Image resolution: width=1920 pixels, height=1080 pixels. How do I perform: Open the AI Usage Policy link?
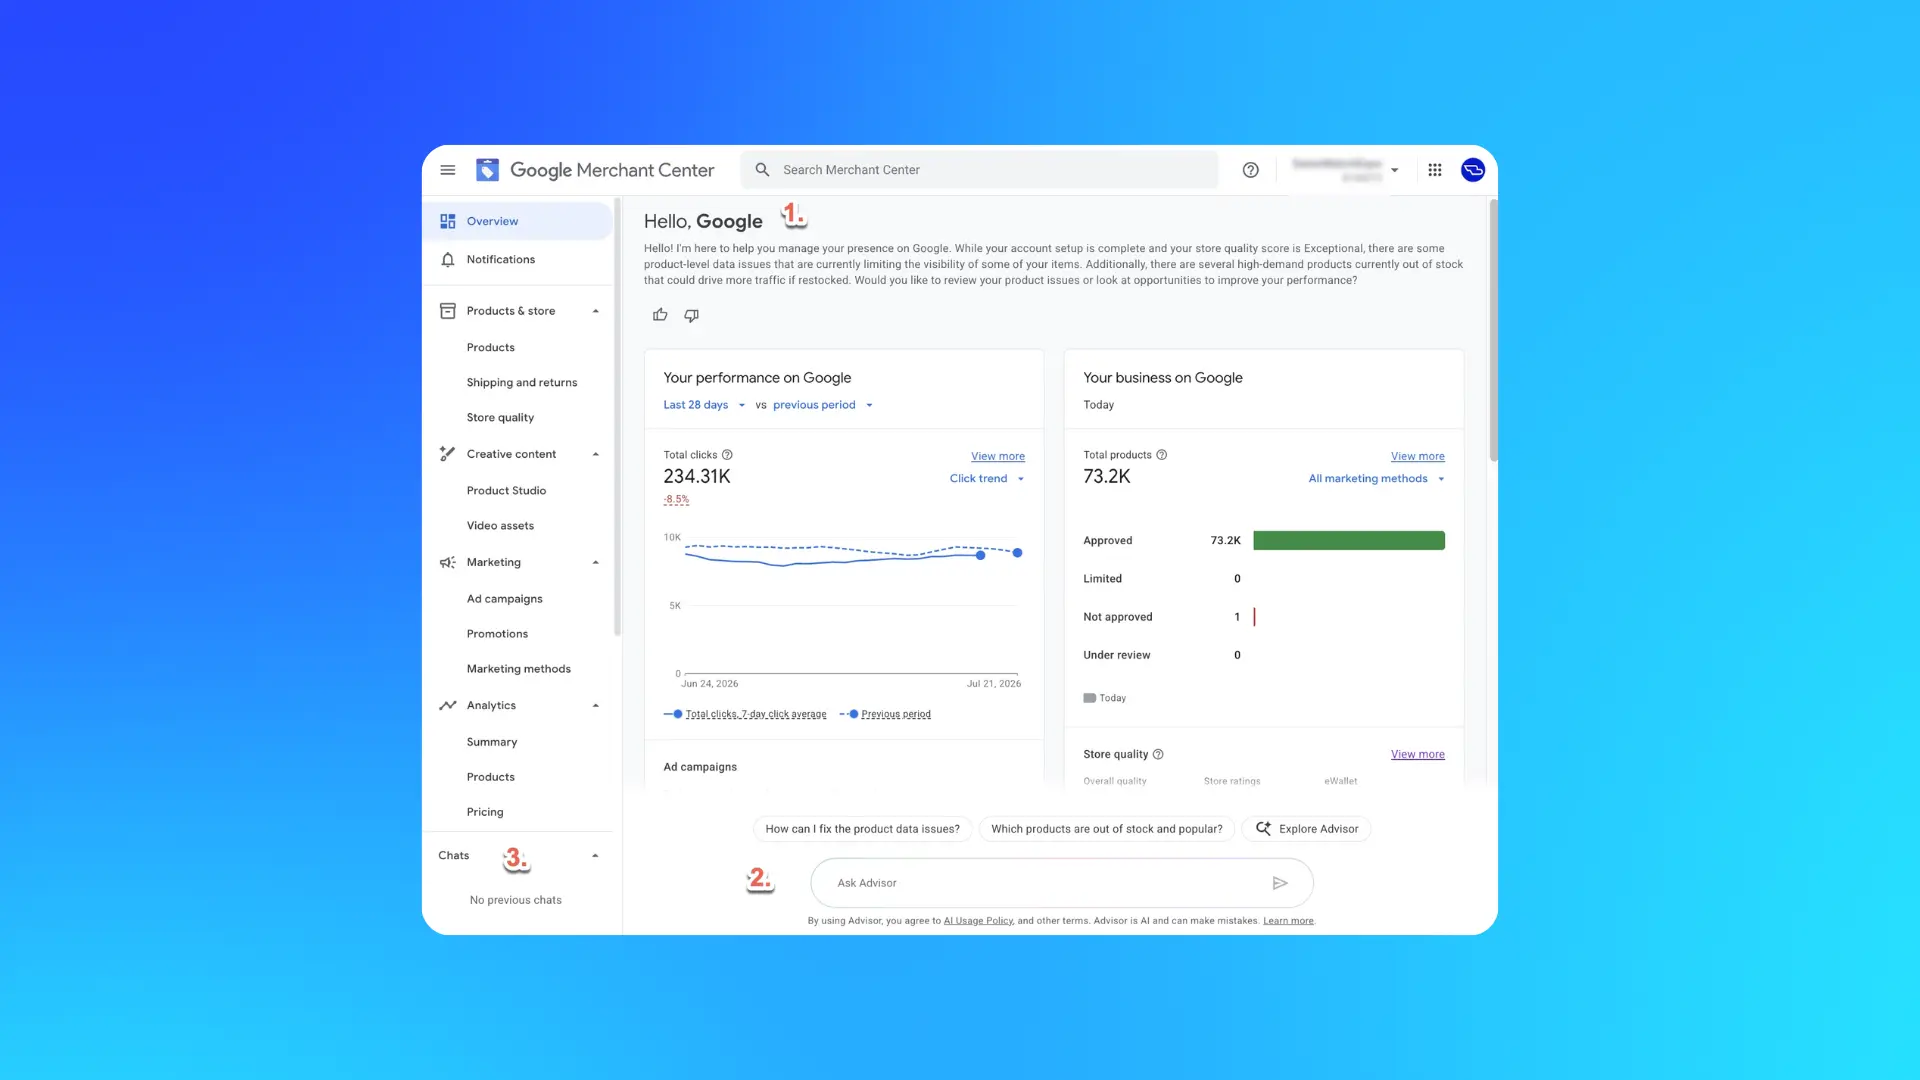point(978,921)
